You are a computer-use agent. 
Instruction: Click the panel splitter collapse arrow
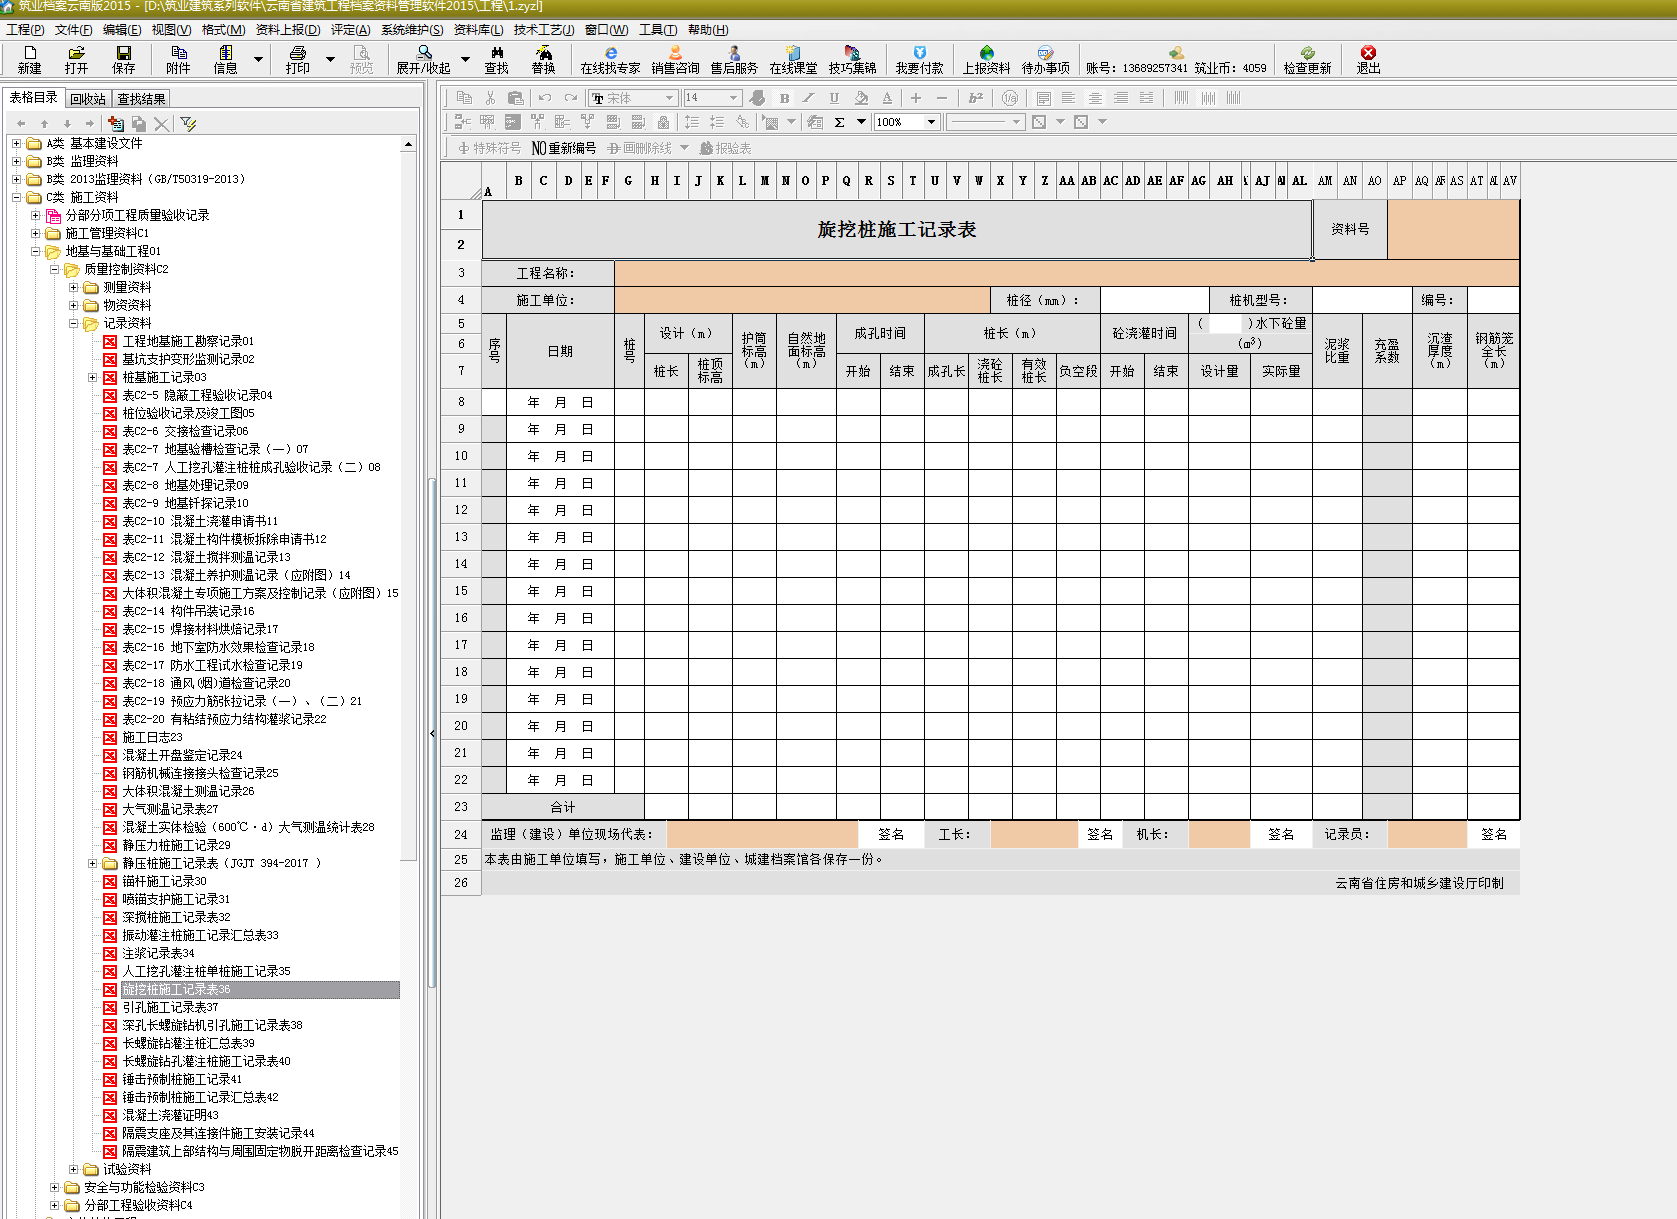[432, 733]
